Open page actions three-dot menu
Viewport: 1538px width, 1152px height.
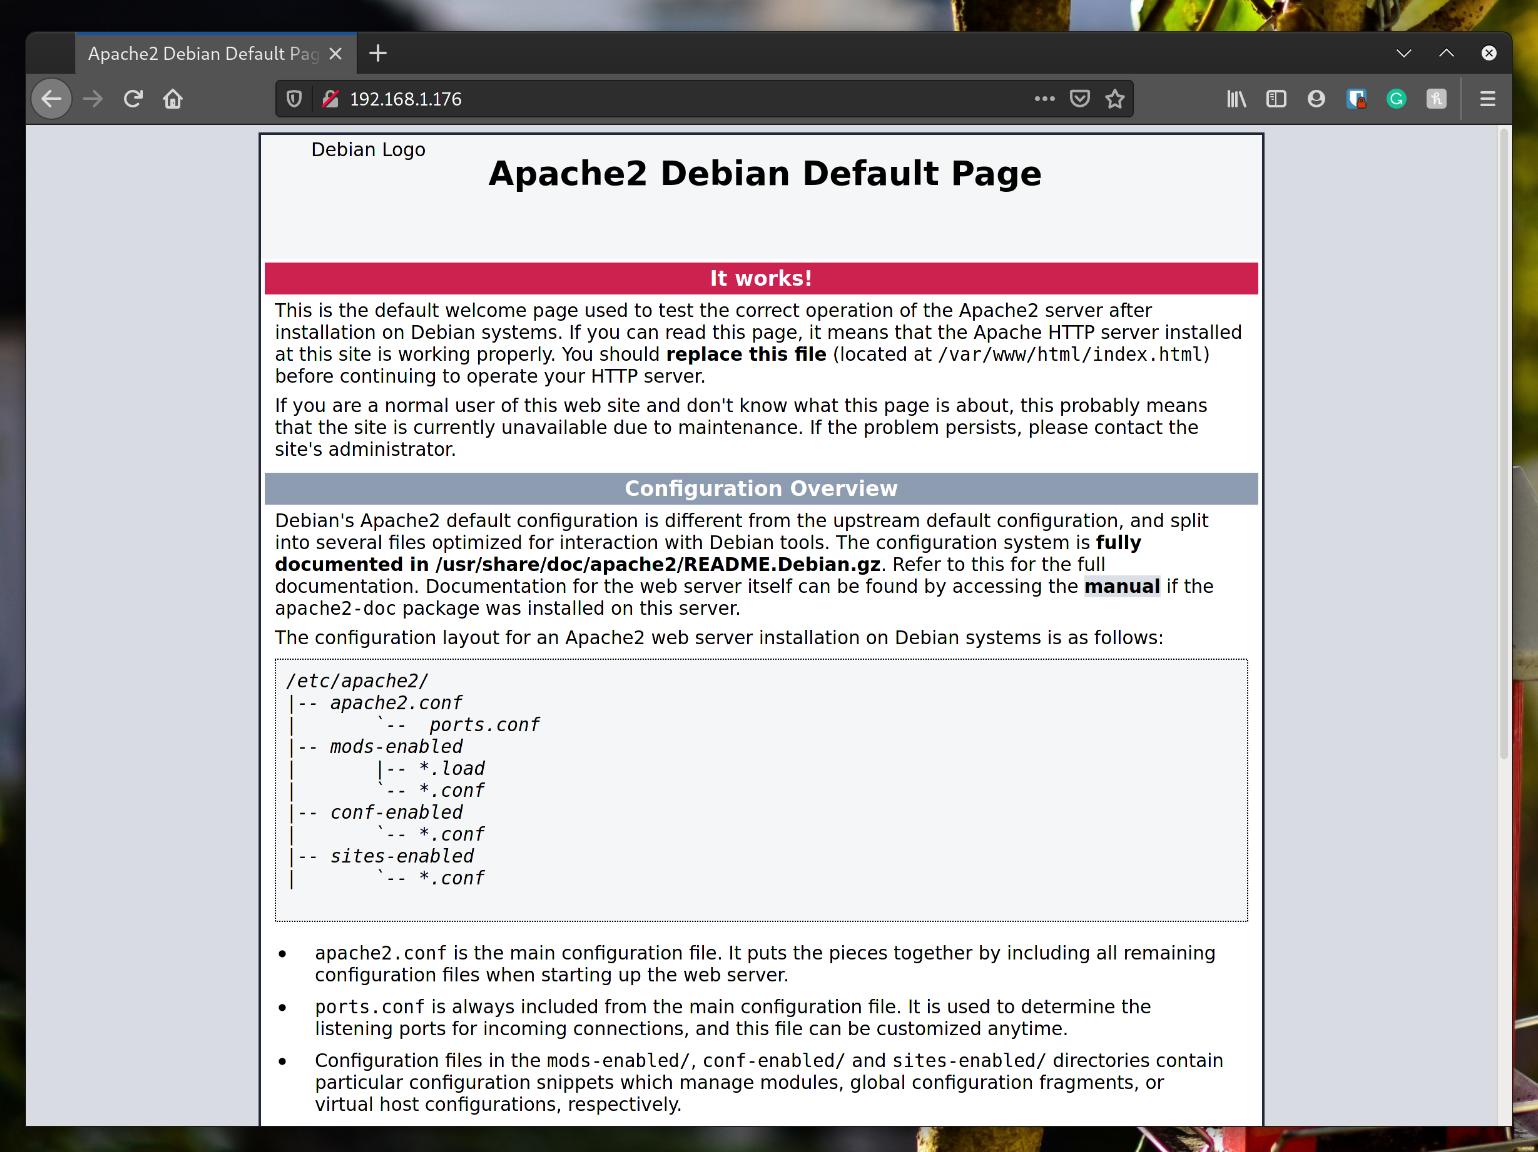tap(1045, 99)
